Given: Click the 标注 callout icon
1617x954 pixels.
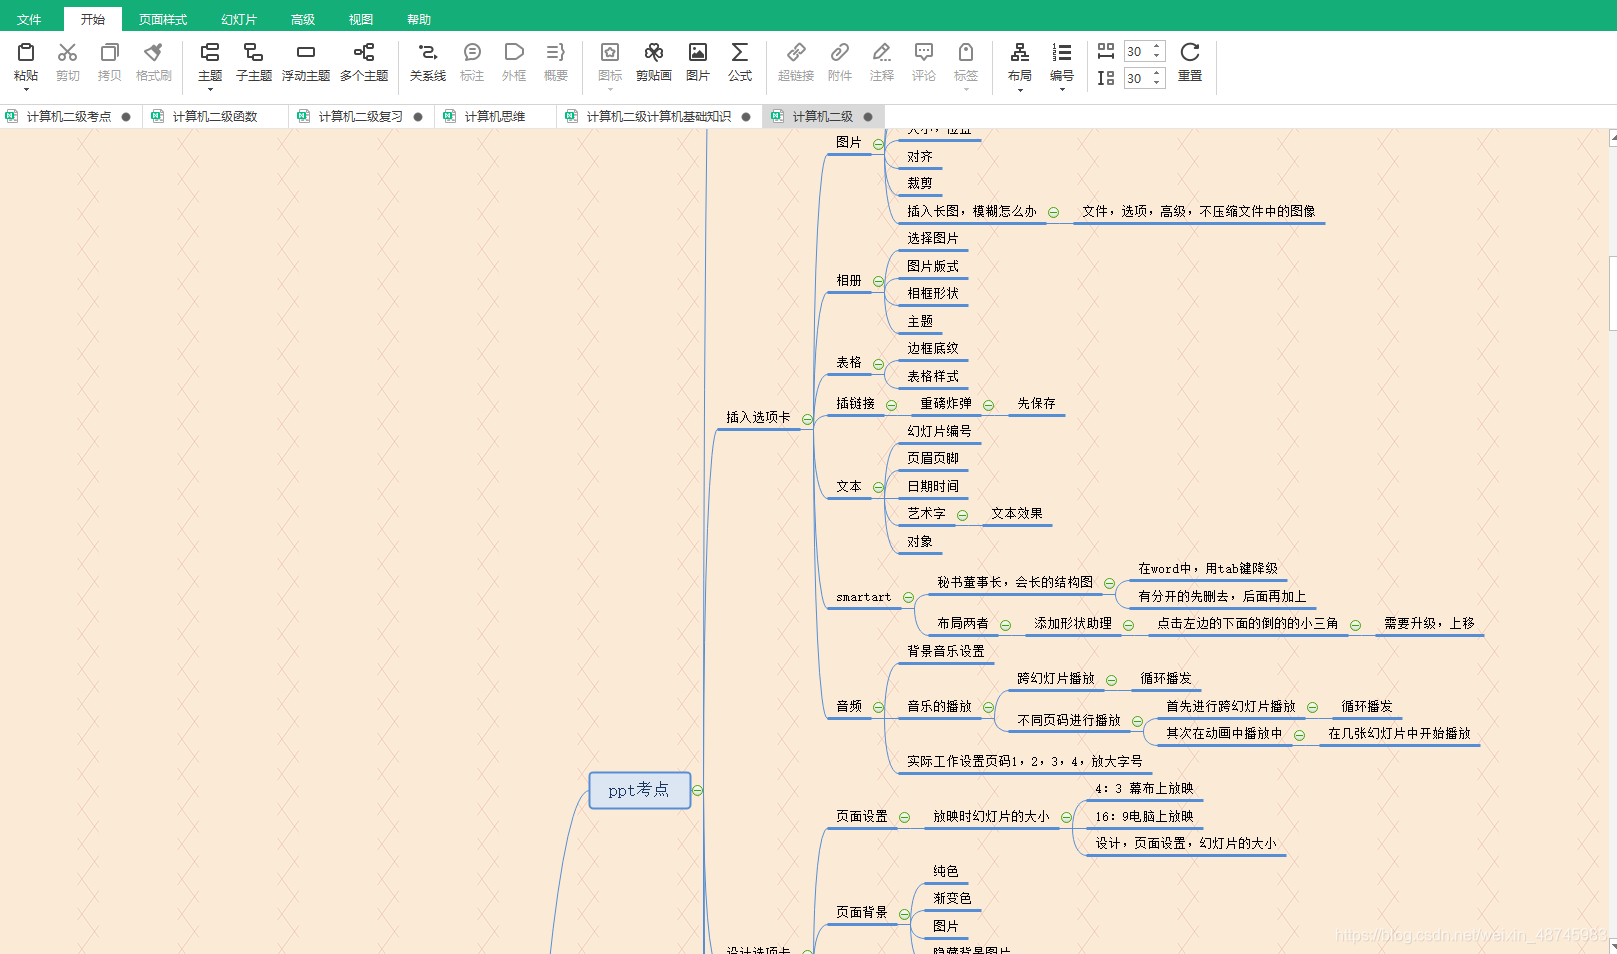Looking at the screenshot, I should (472, 53).
